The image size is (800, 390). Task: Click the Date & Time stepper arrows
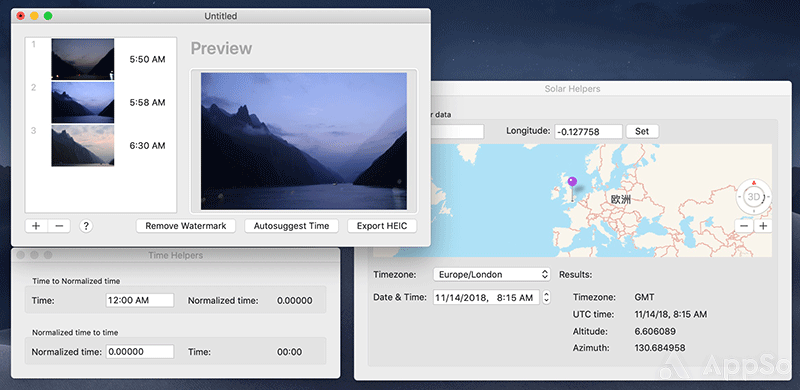pyautogui.click(x=546, y=297)
